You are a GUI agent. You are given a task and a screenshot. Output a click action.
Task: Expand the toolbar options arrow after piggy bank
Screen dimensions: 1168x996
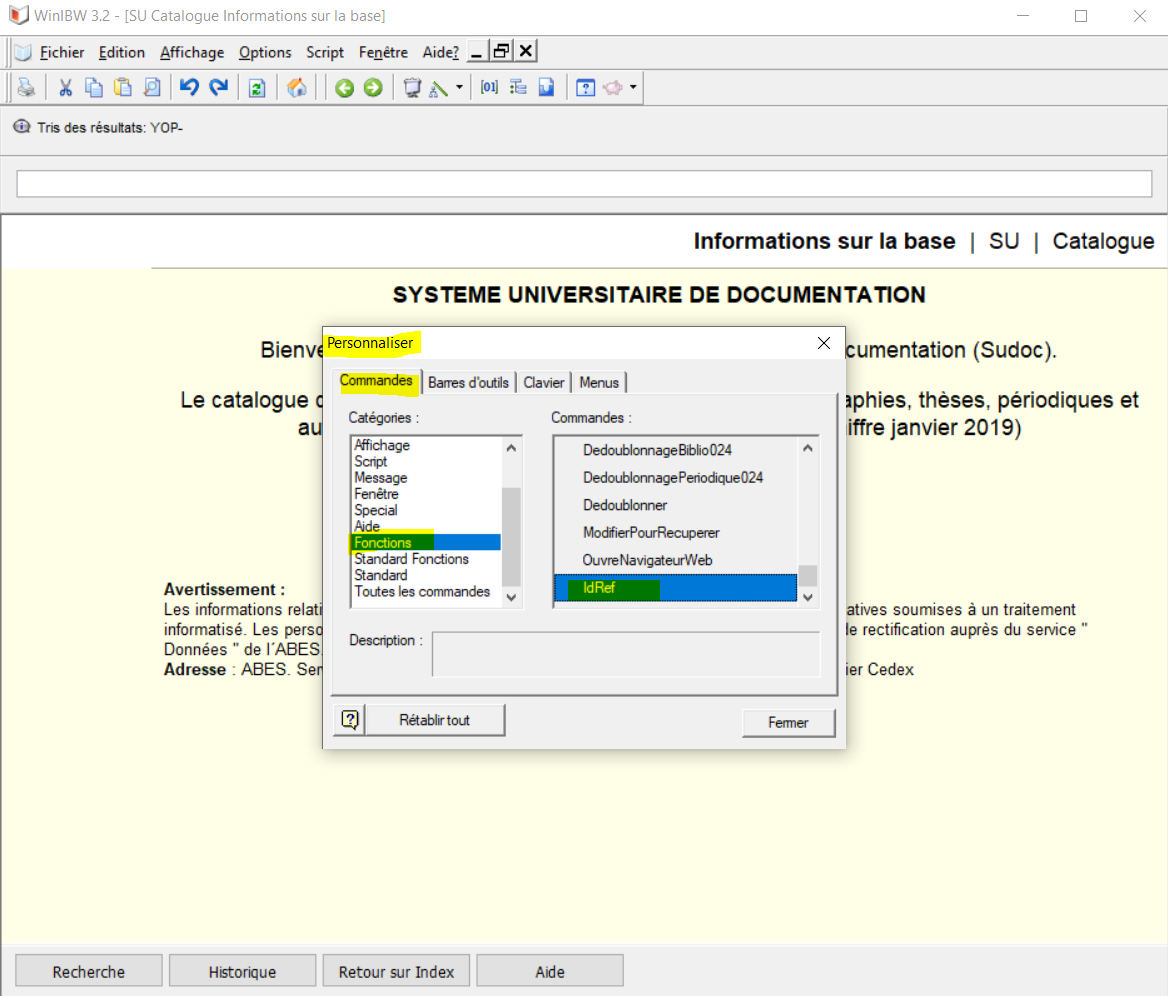pos(633,88)
